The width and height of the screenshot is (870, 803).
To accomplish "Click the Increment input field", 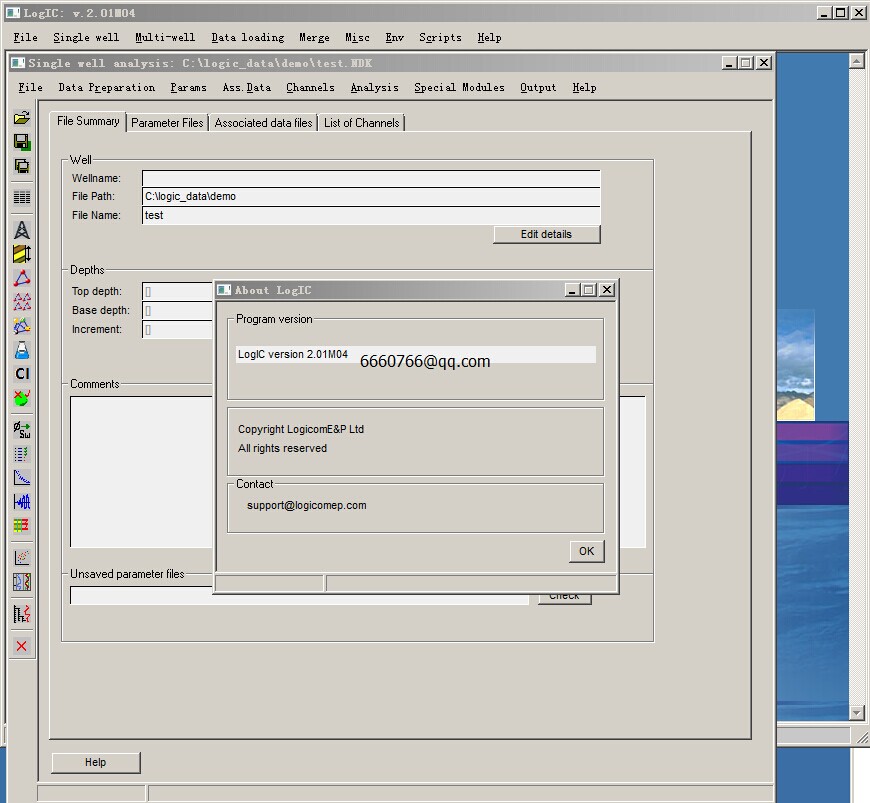I will pyautogui.click(x=178, y=330).
